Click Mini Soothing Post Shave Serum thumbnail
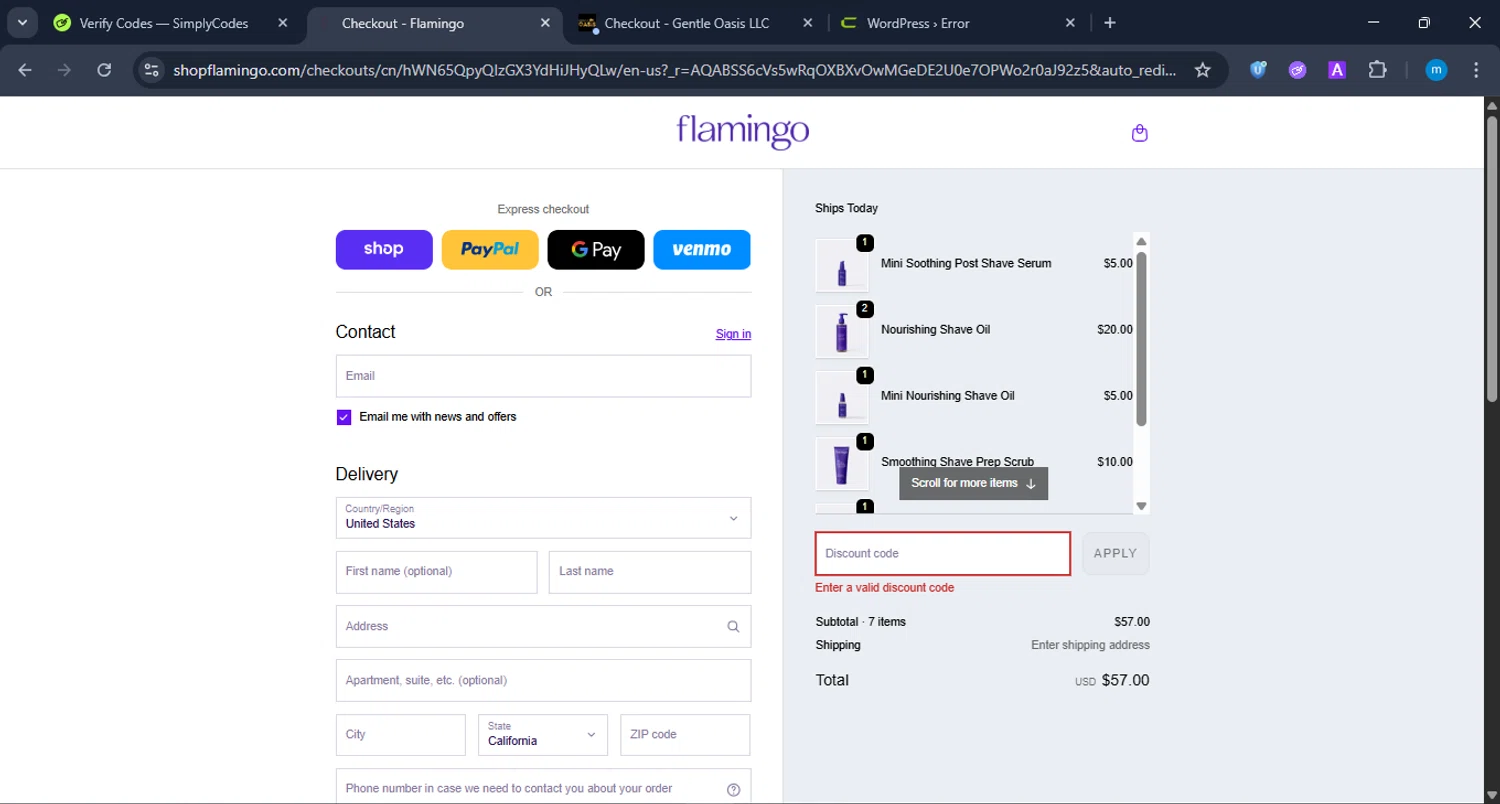The height and width of the screenshot is (804, 1500). [842, 266]
